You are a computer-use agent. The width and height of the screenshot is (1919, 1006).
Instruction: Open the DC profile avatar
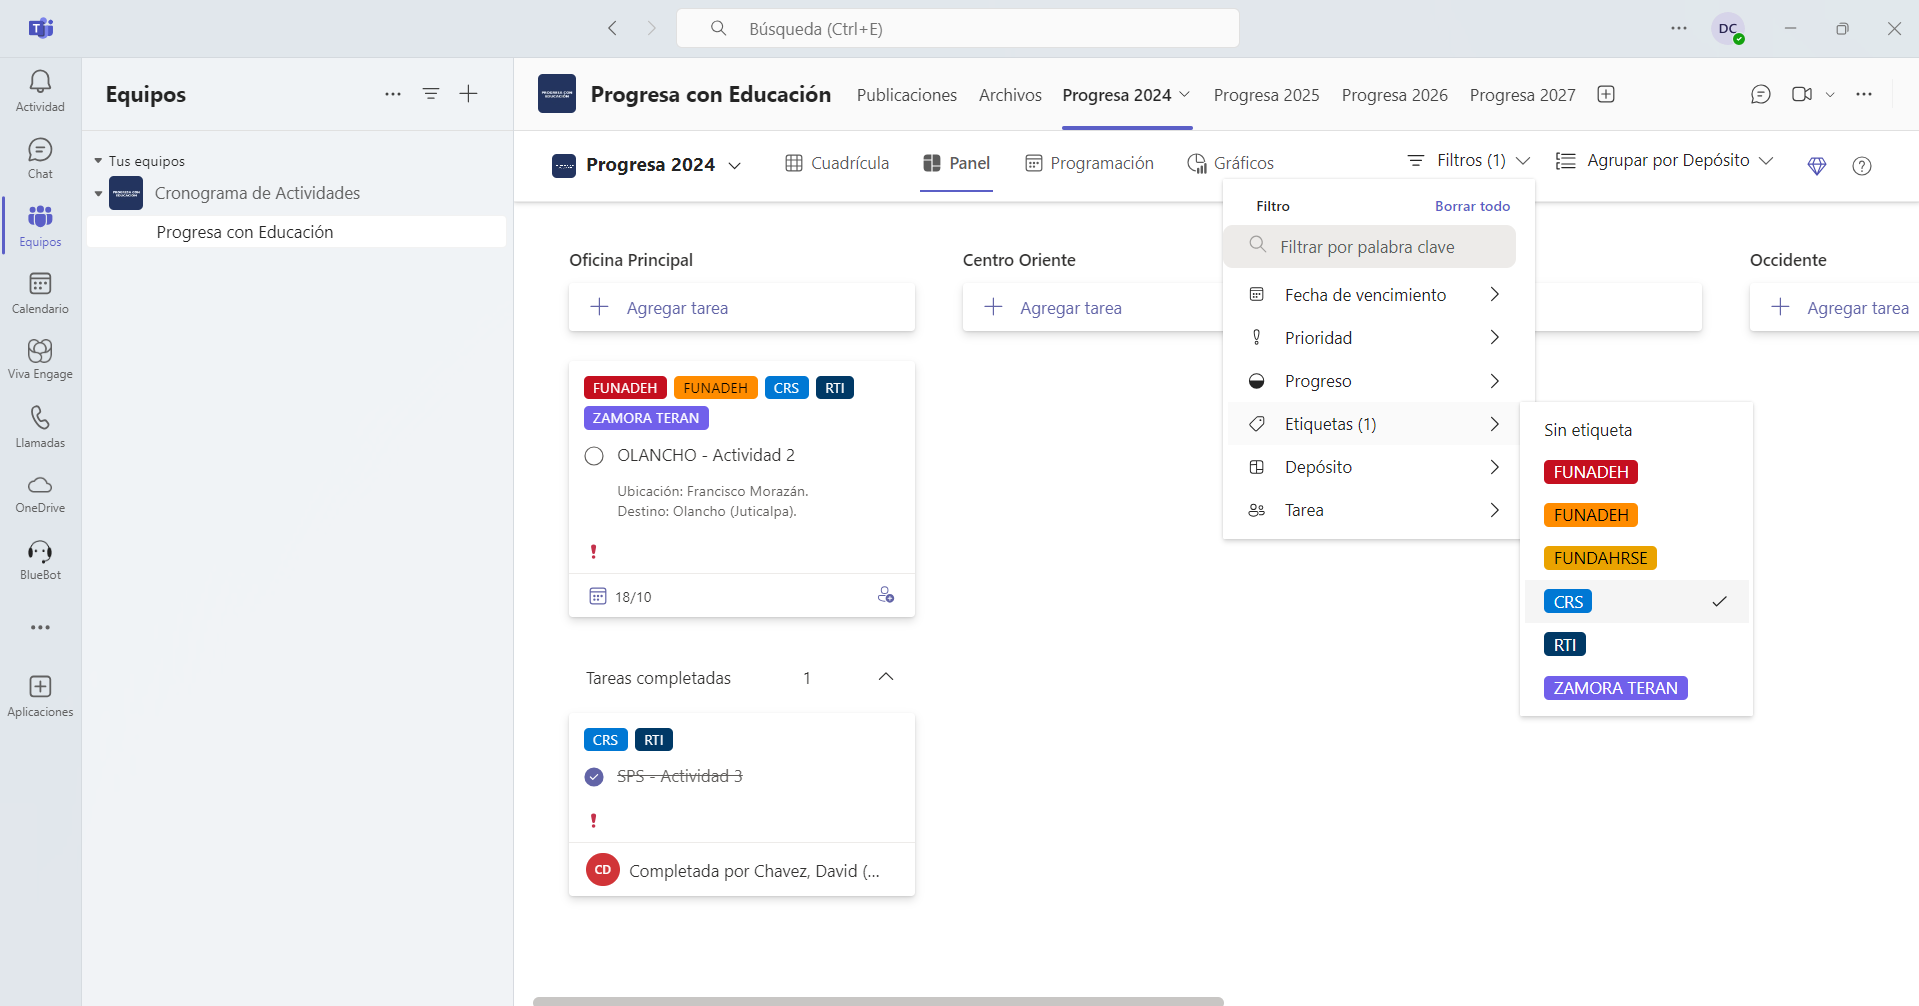1728,29
